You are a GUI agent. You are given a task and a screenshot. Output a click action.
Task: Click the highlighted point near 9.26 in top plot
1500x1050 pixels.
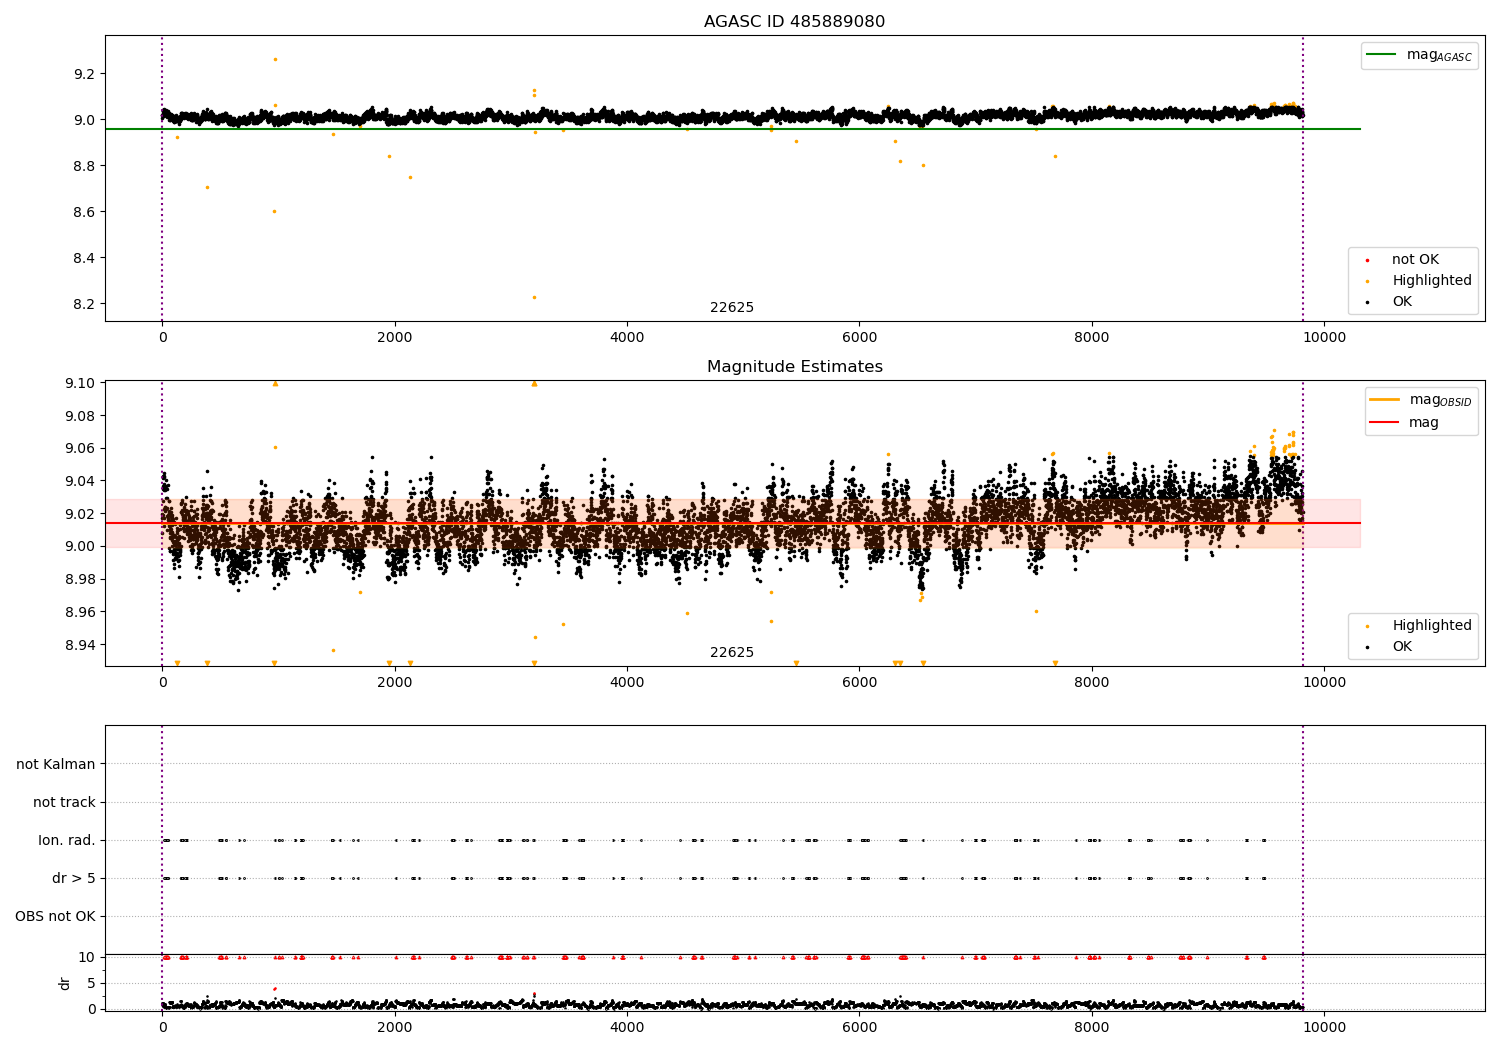pos(275,59)
